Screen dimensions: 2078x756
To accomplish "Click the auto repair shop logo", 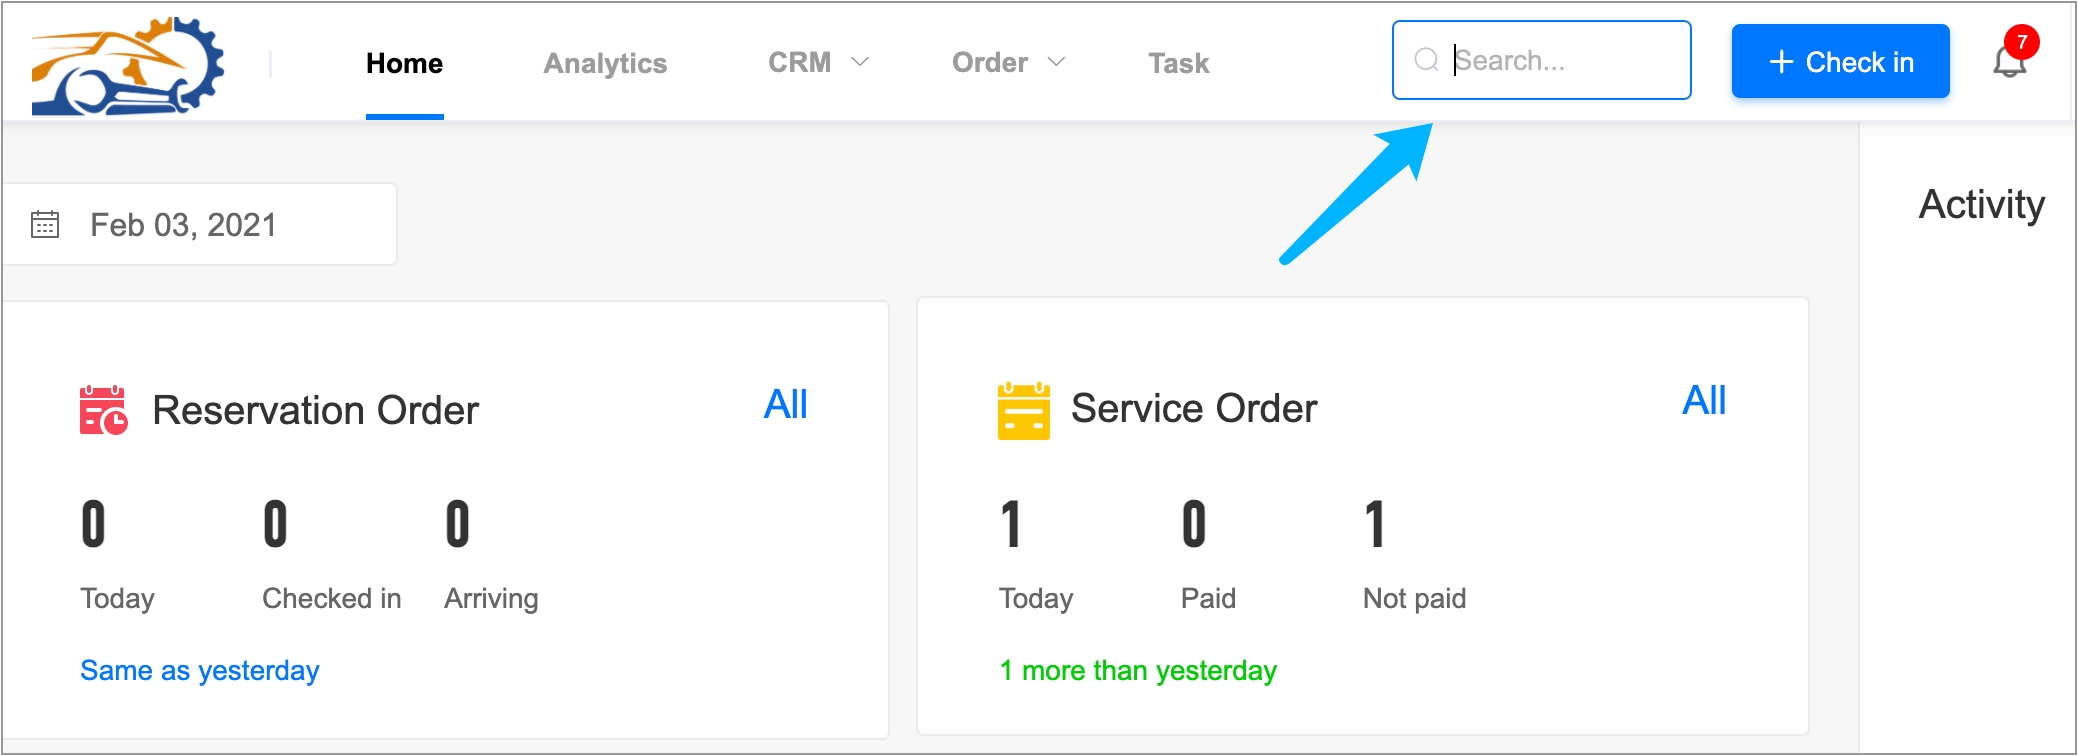I will (x=128, y=65).
